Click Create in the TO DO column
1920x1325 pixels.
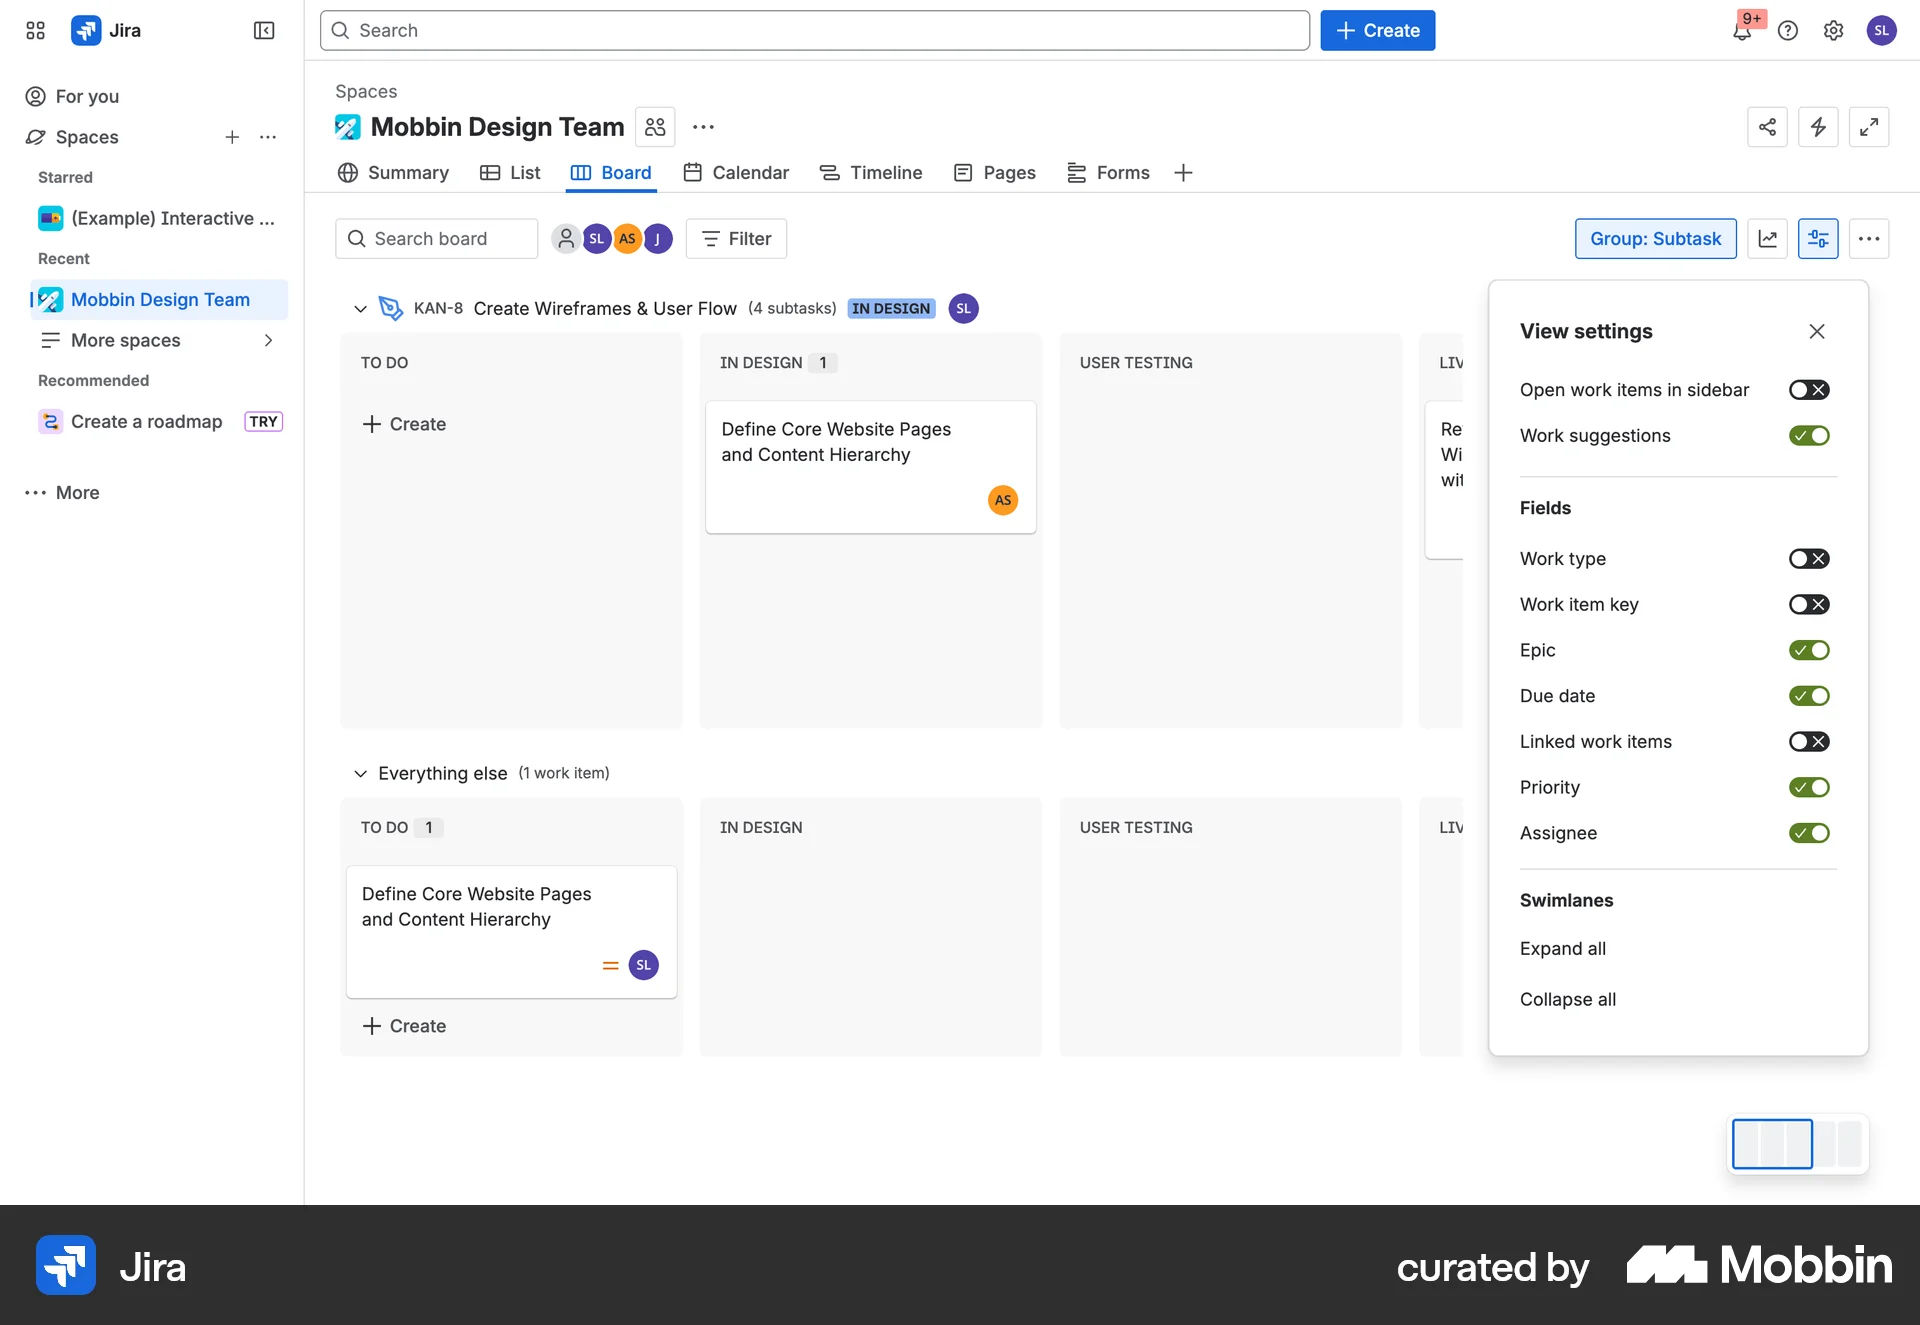coord(405,424)
